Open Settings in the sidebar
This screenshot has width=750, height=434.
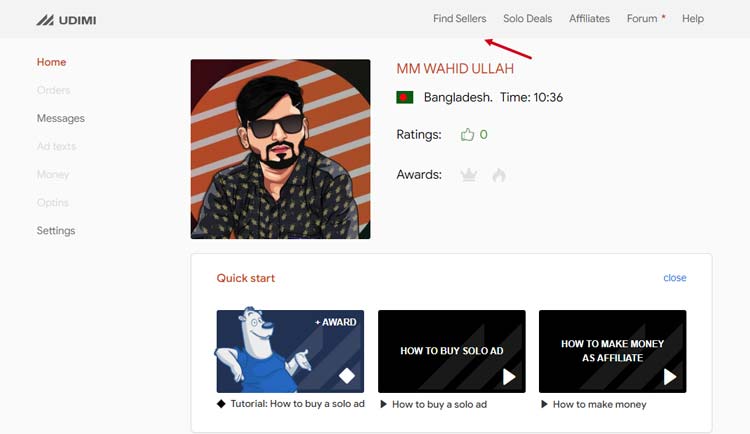tap(56, 231)
